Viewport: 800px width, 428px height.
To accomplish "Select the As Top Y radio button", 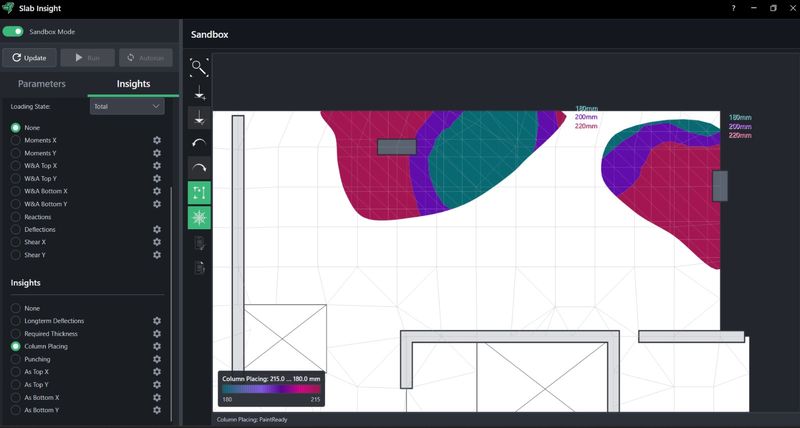I will click(16, 385).
